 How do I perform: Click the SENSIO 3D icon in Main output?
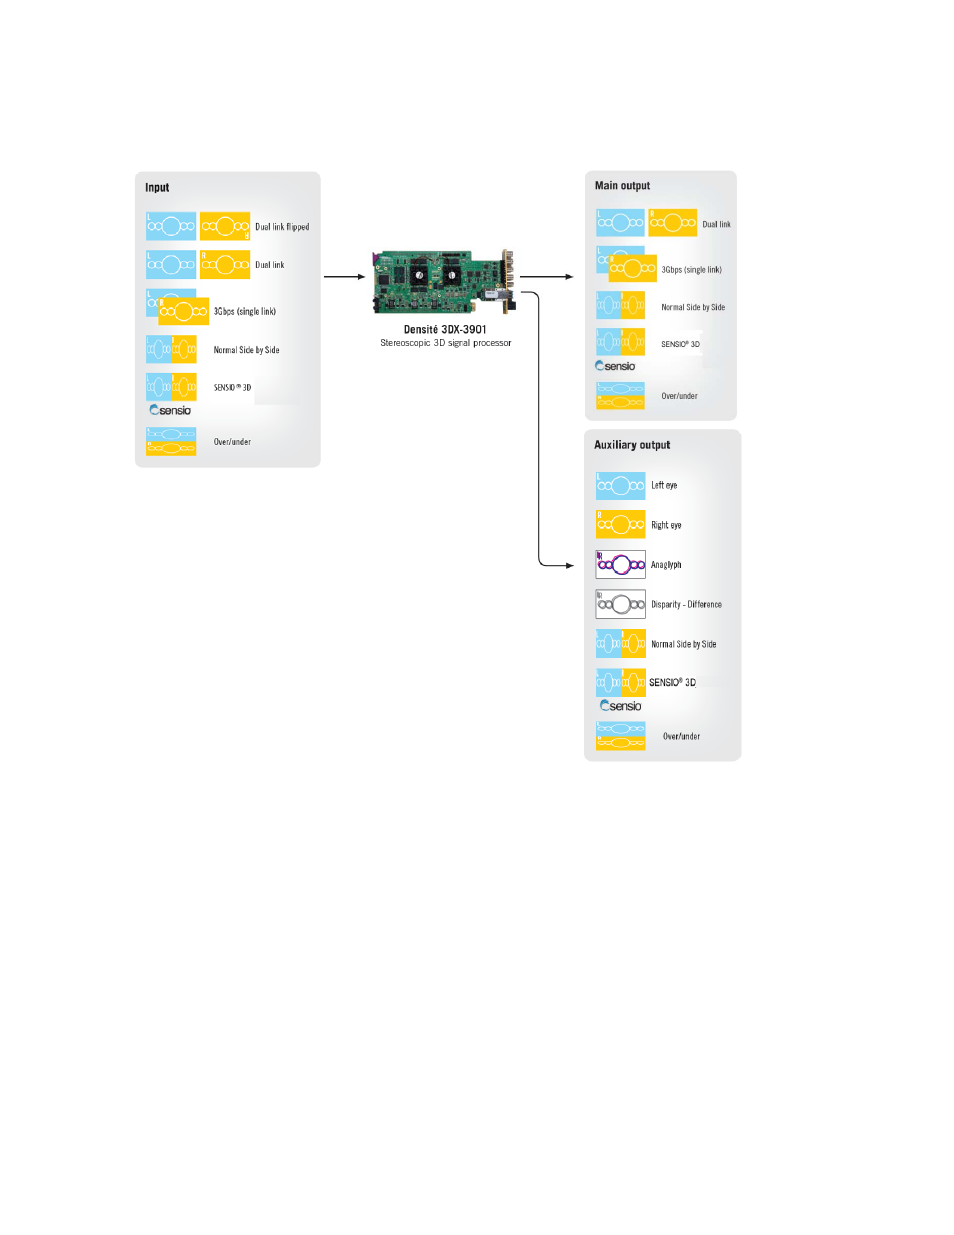(620, 342)
